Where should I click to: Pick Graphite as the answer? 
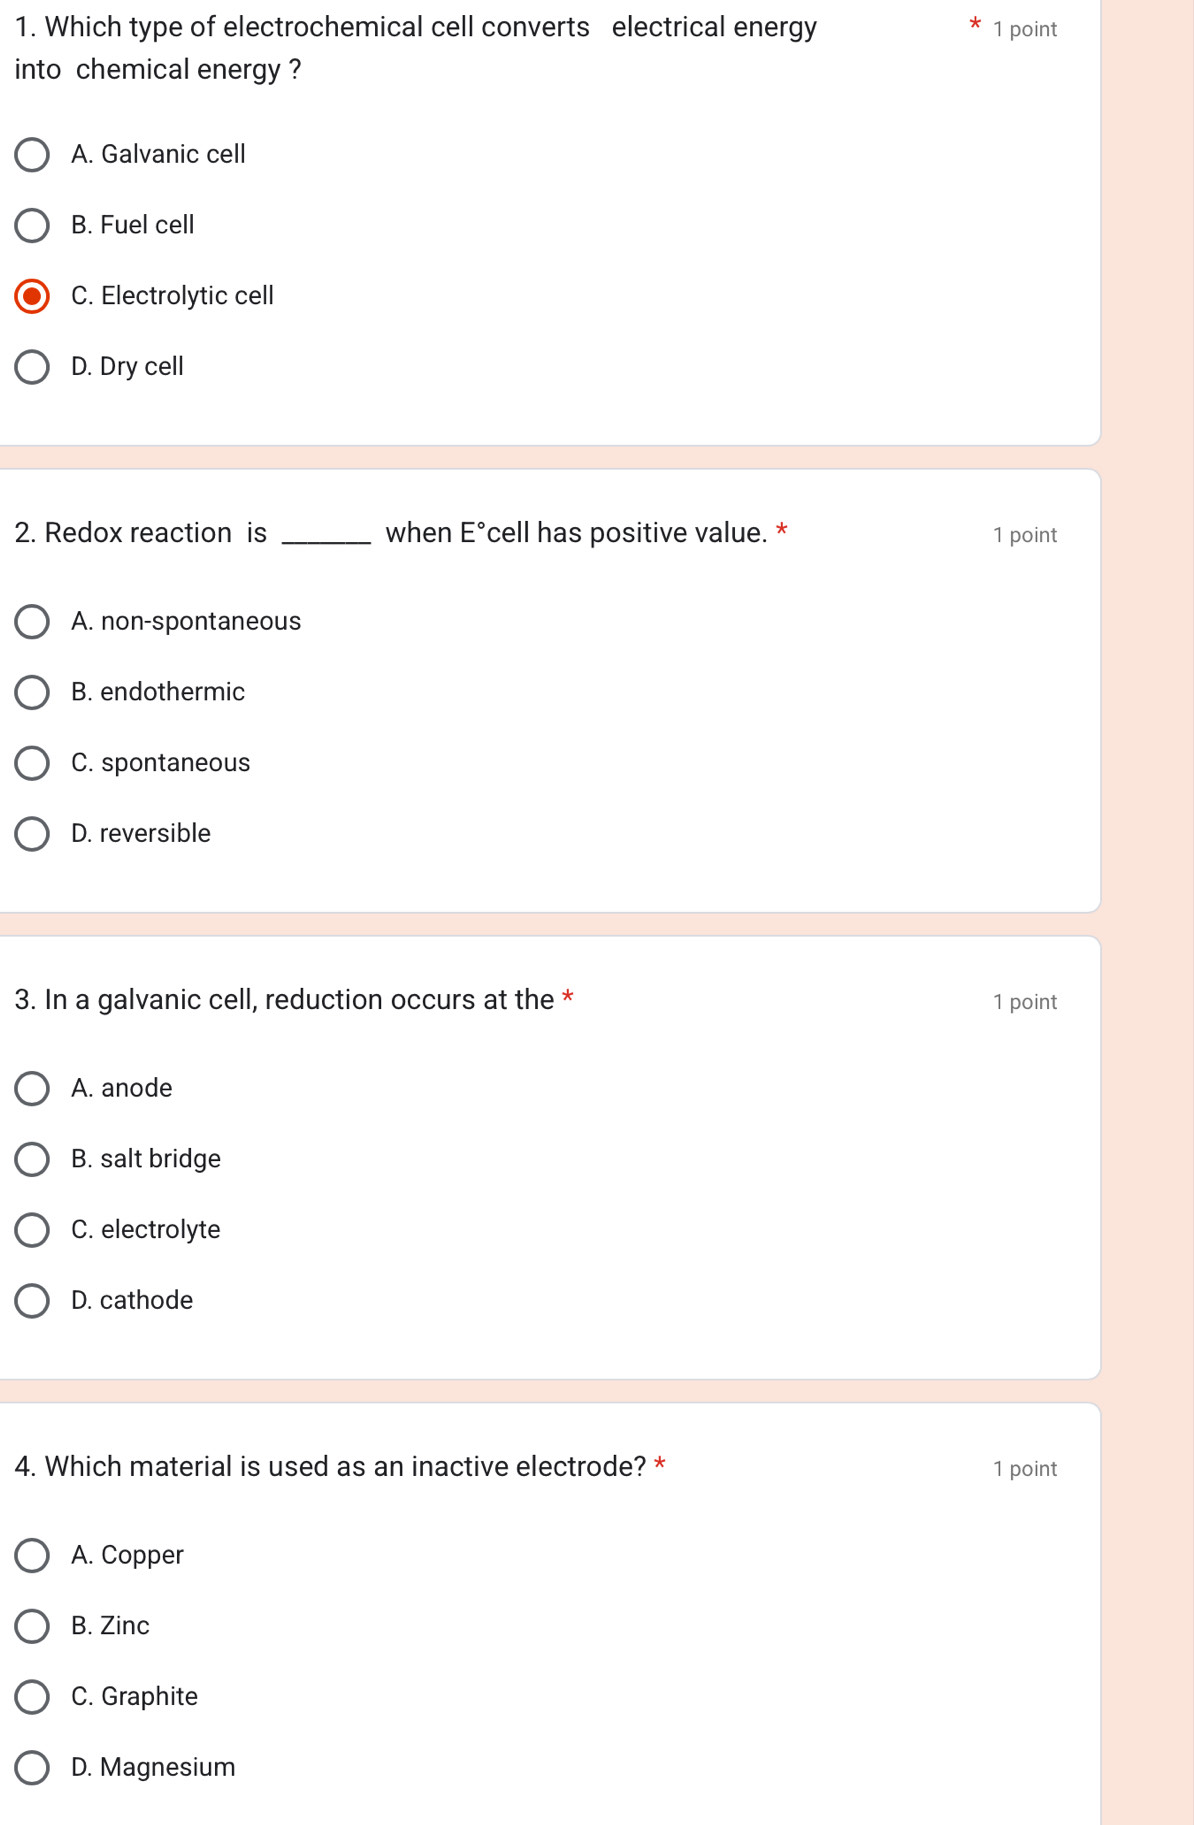point(32,1697)
